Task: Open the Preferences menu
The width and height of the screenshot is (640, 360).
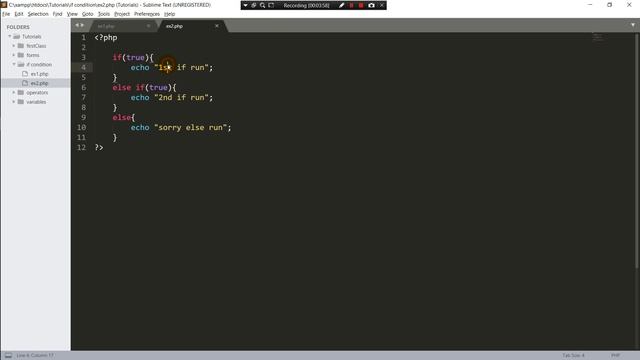Action: tap(147, 14)
